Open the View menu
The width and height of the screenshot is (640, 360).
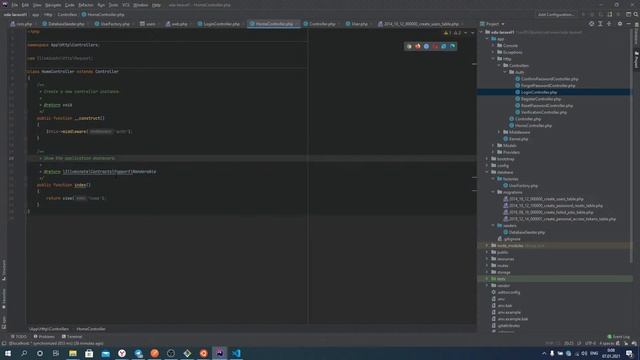coord(37,5)
